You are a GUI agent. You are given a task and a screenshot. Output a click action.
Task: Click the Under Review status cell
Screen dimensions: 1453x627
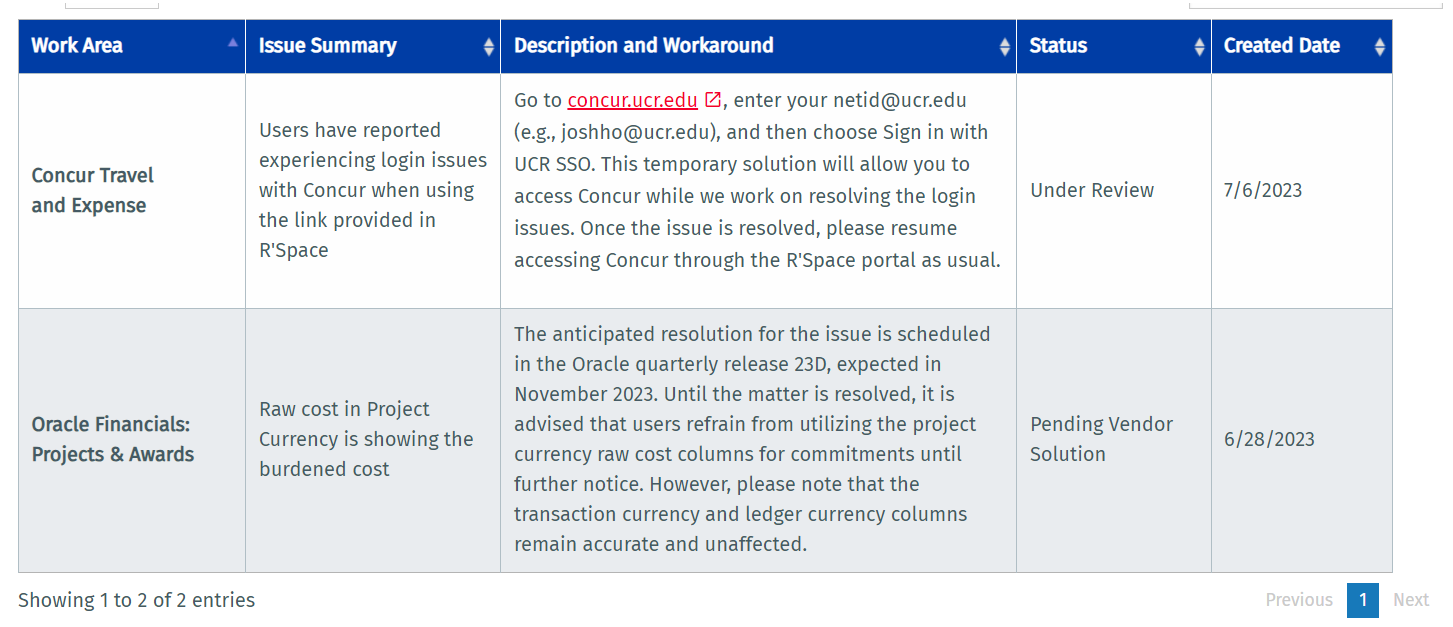coord(1092,190)
